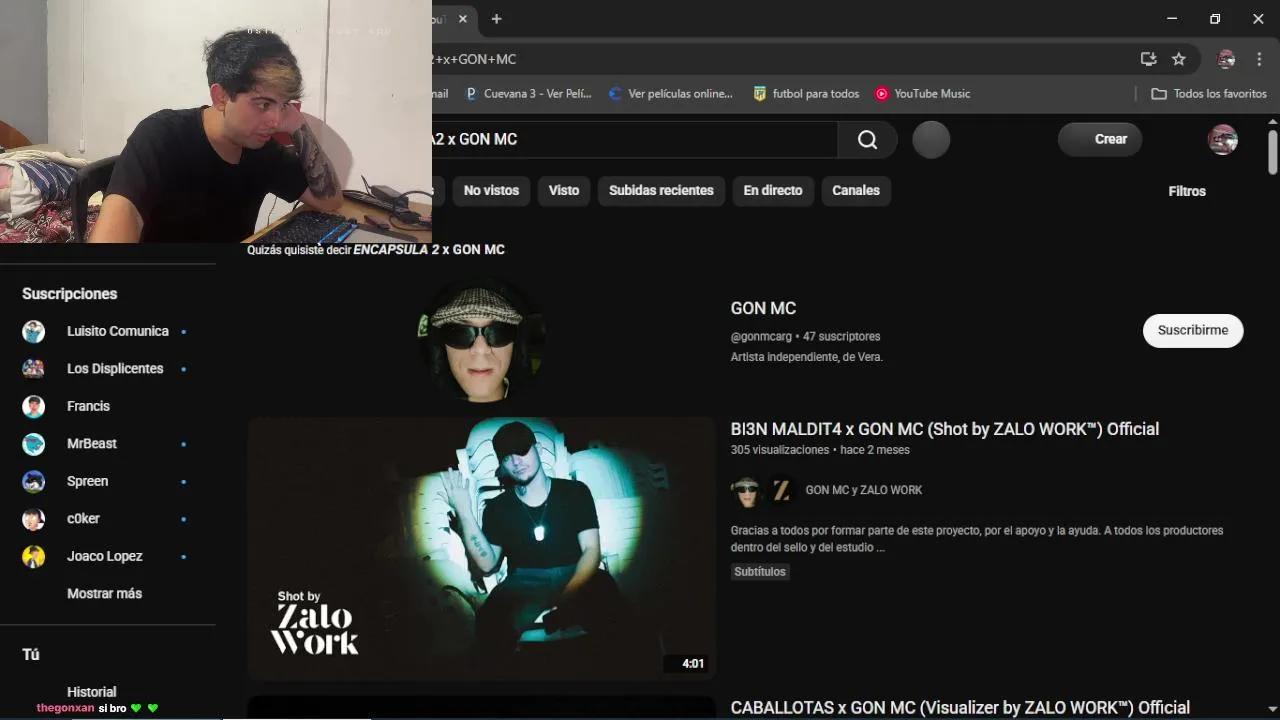The height and width of the screenshot is (720, 1280).
Task: Select the En directo filter chip
Action: [773, 191]
